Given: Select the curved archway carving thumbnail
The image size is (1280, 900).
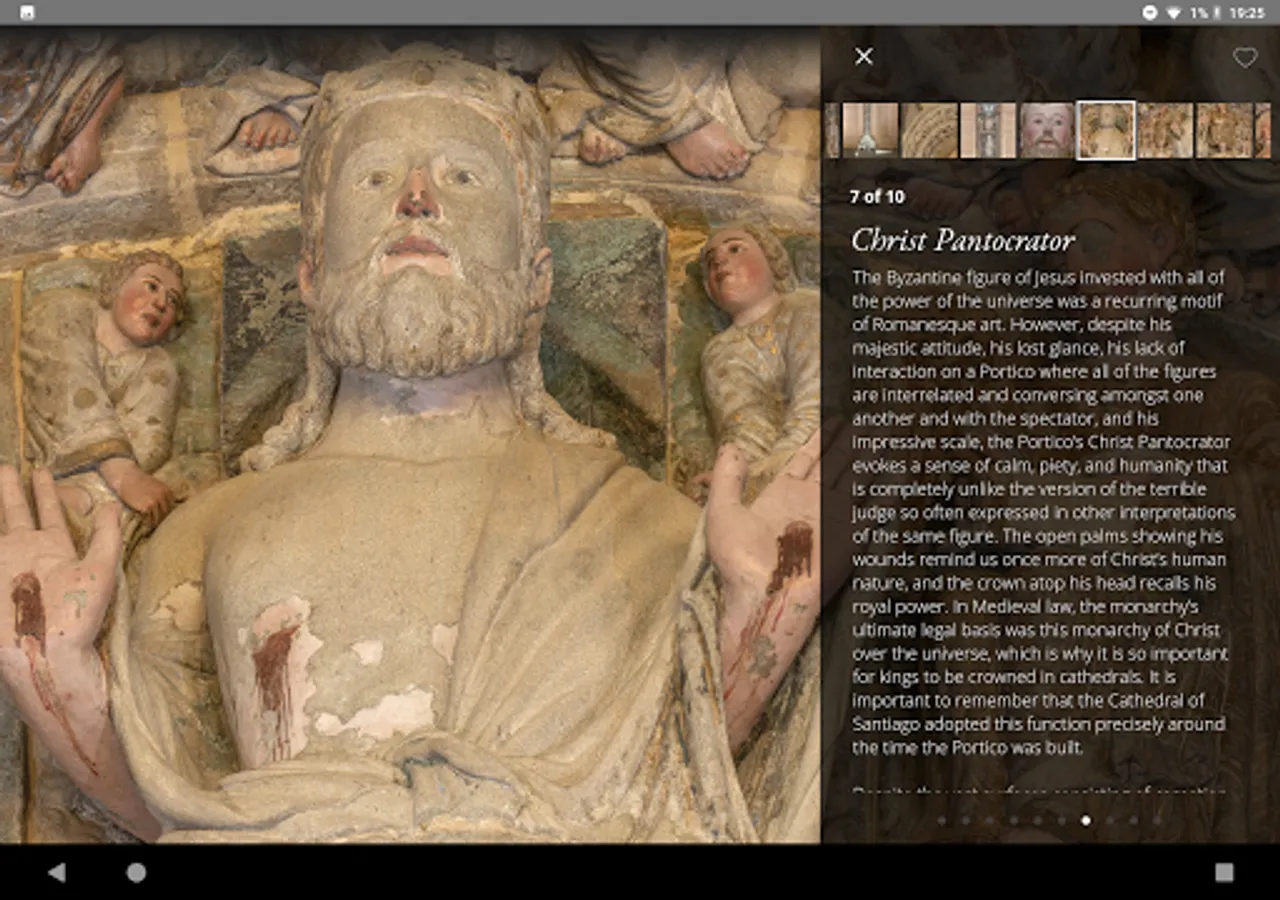Looking at the screenshot, I should coord(929,130).
